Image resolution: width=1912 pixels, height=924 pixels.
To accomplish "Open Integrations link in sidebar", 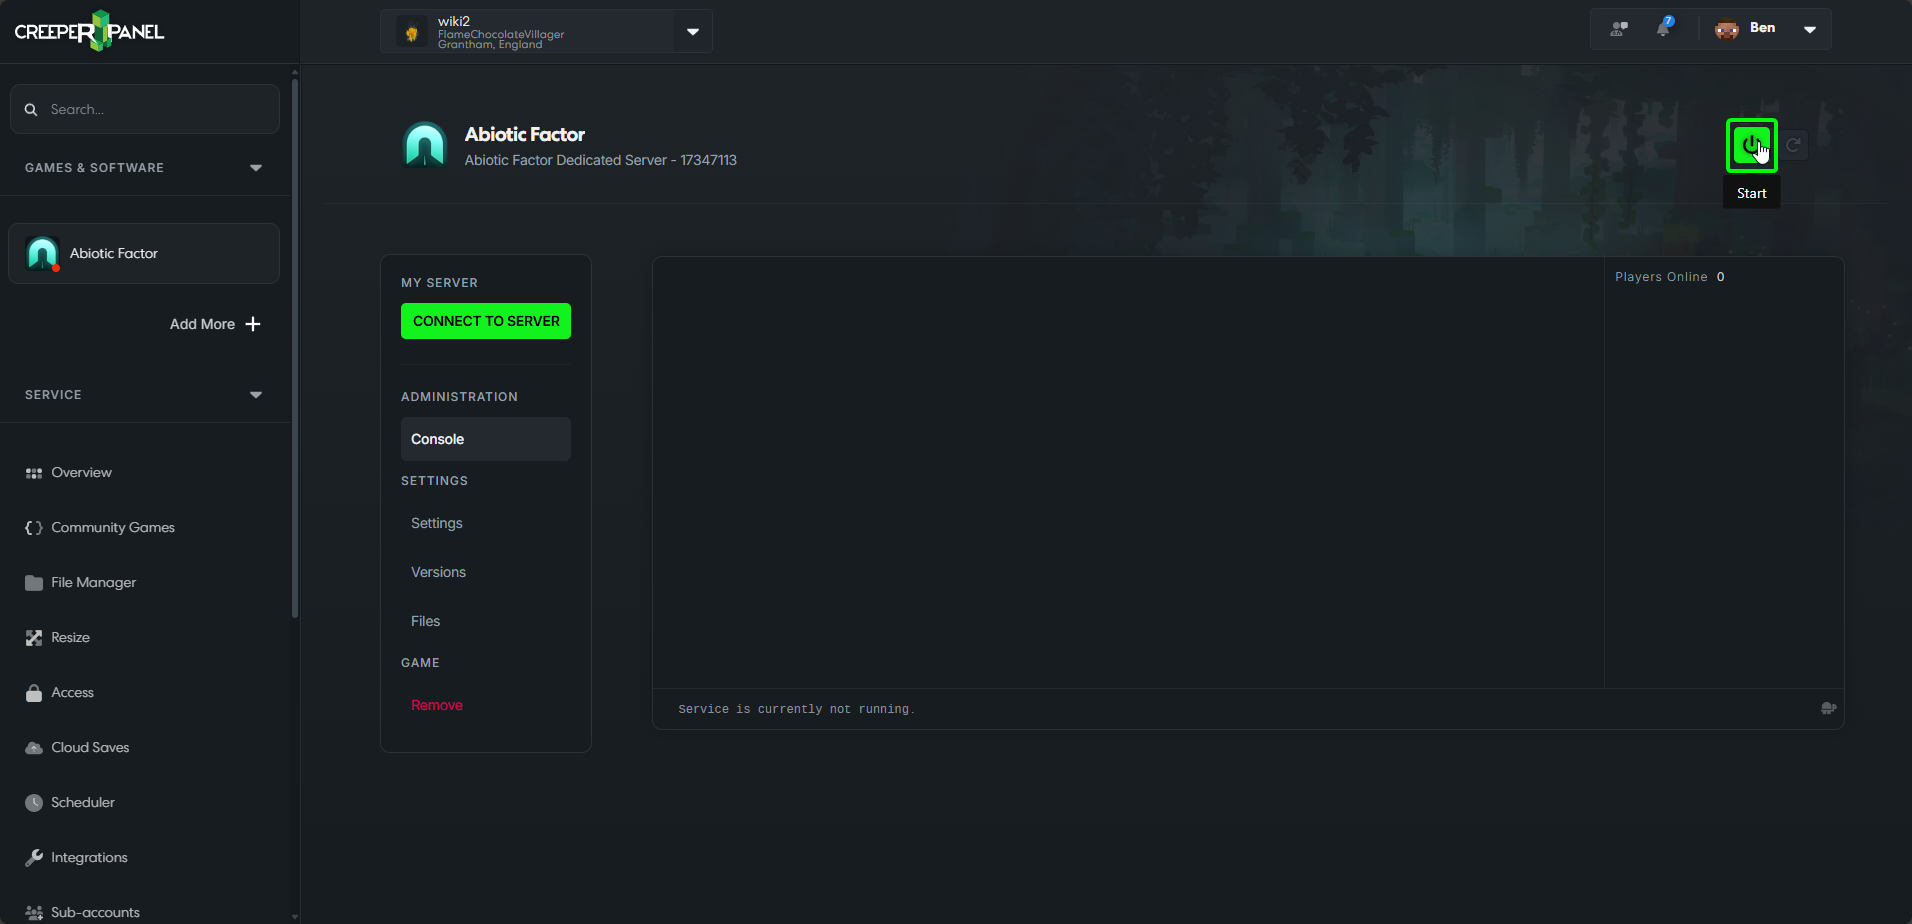I will tap(89, 858).
